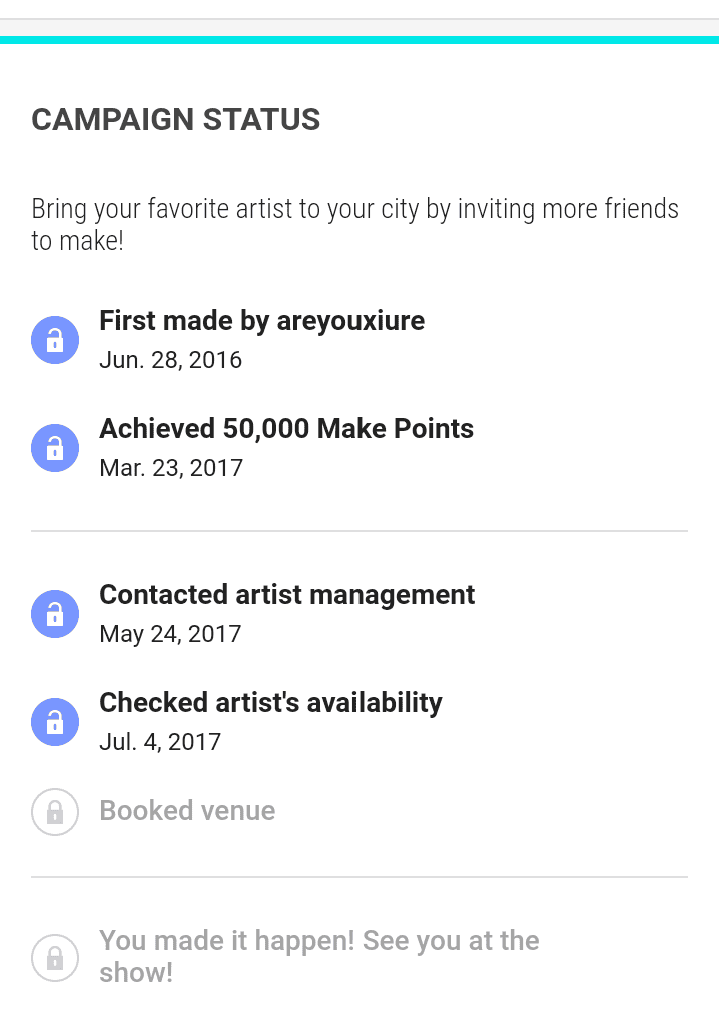Click the cyan progress bar at the top

click(359, 40)
